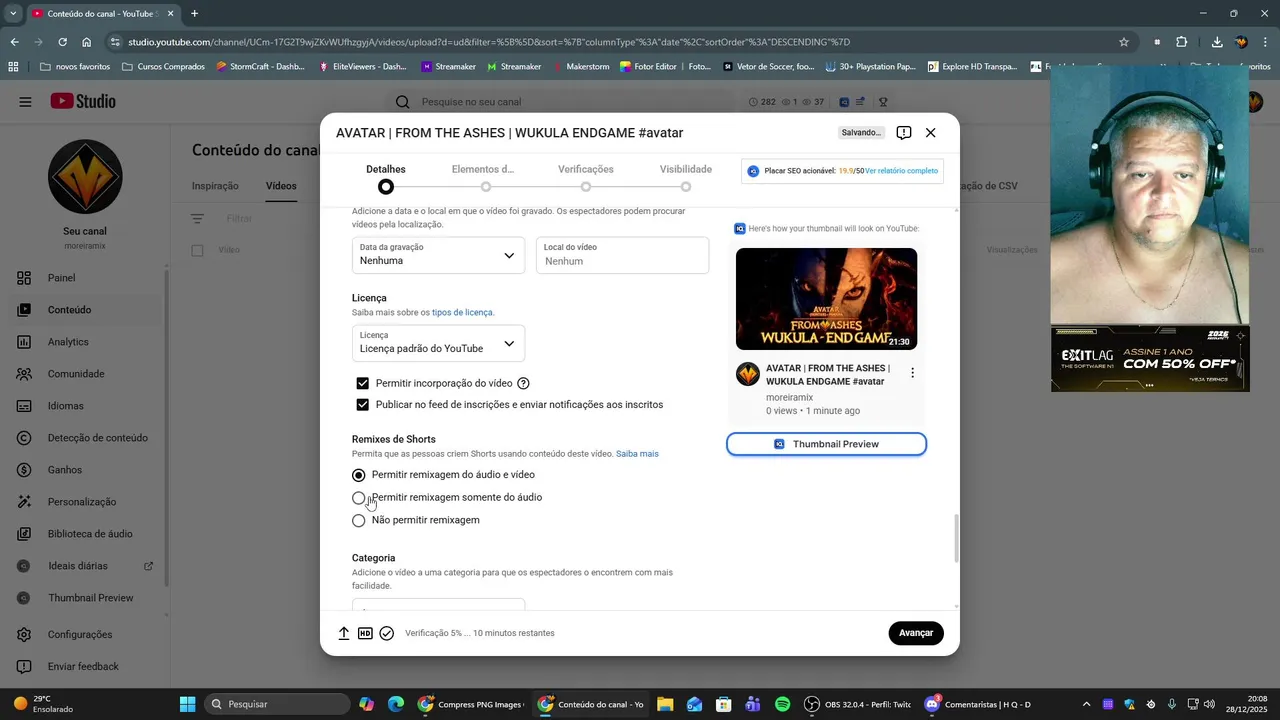Click the Avançar button

[x=916, y=633]
